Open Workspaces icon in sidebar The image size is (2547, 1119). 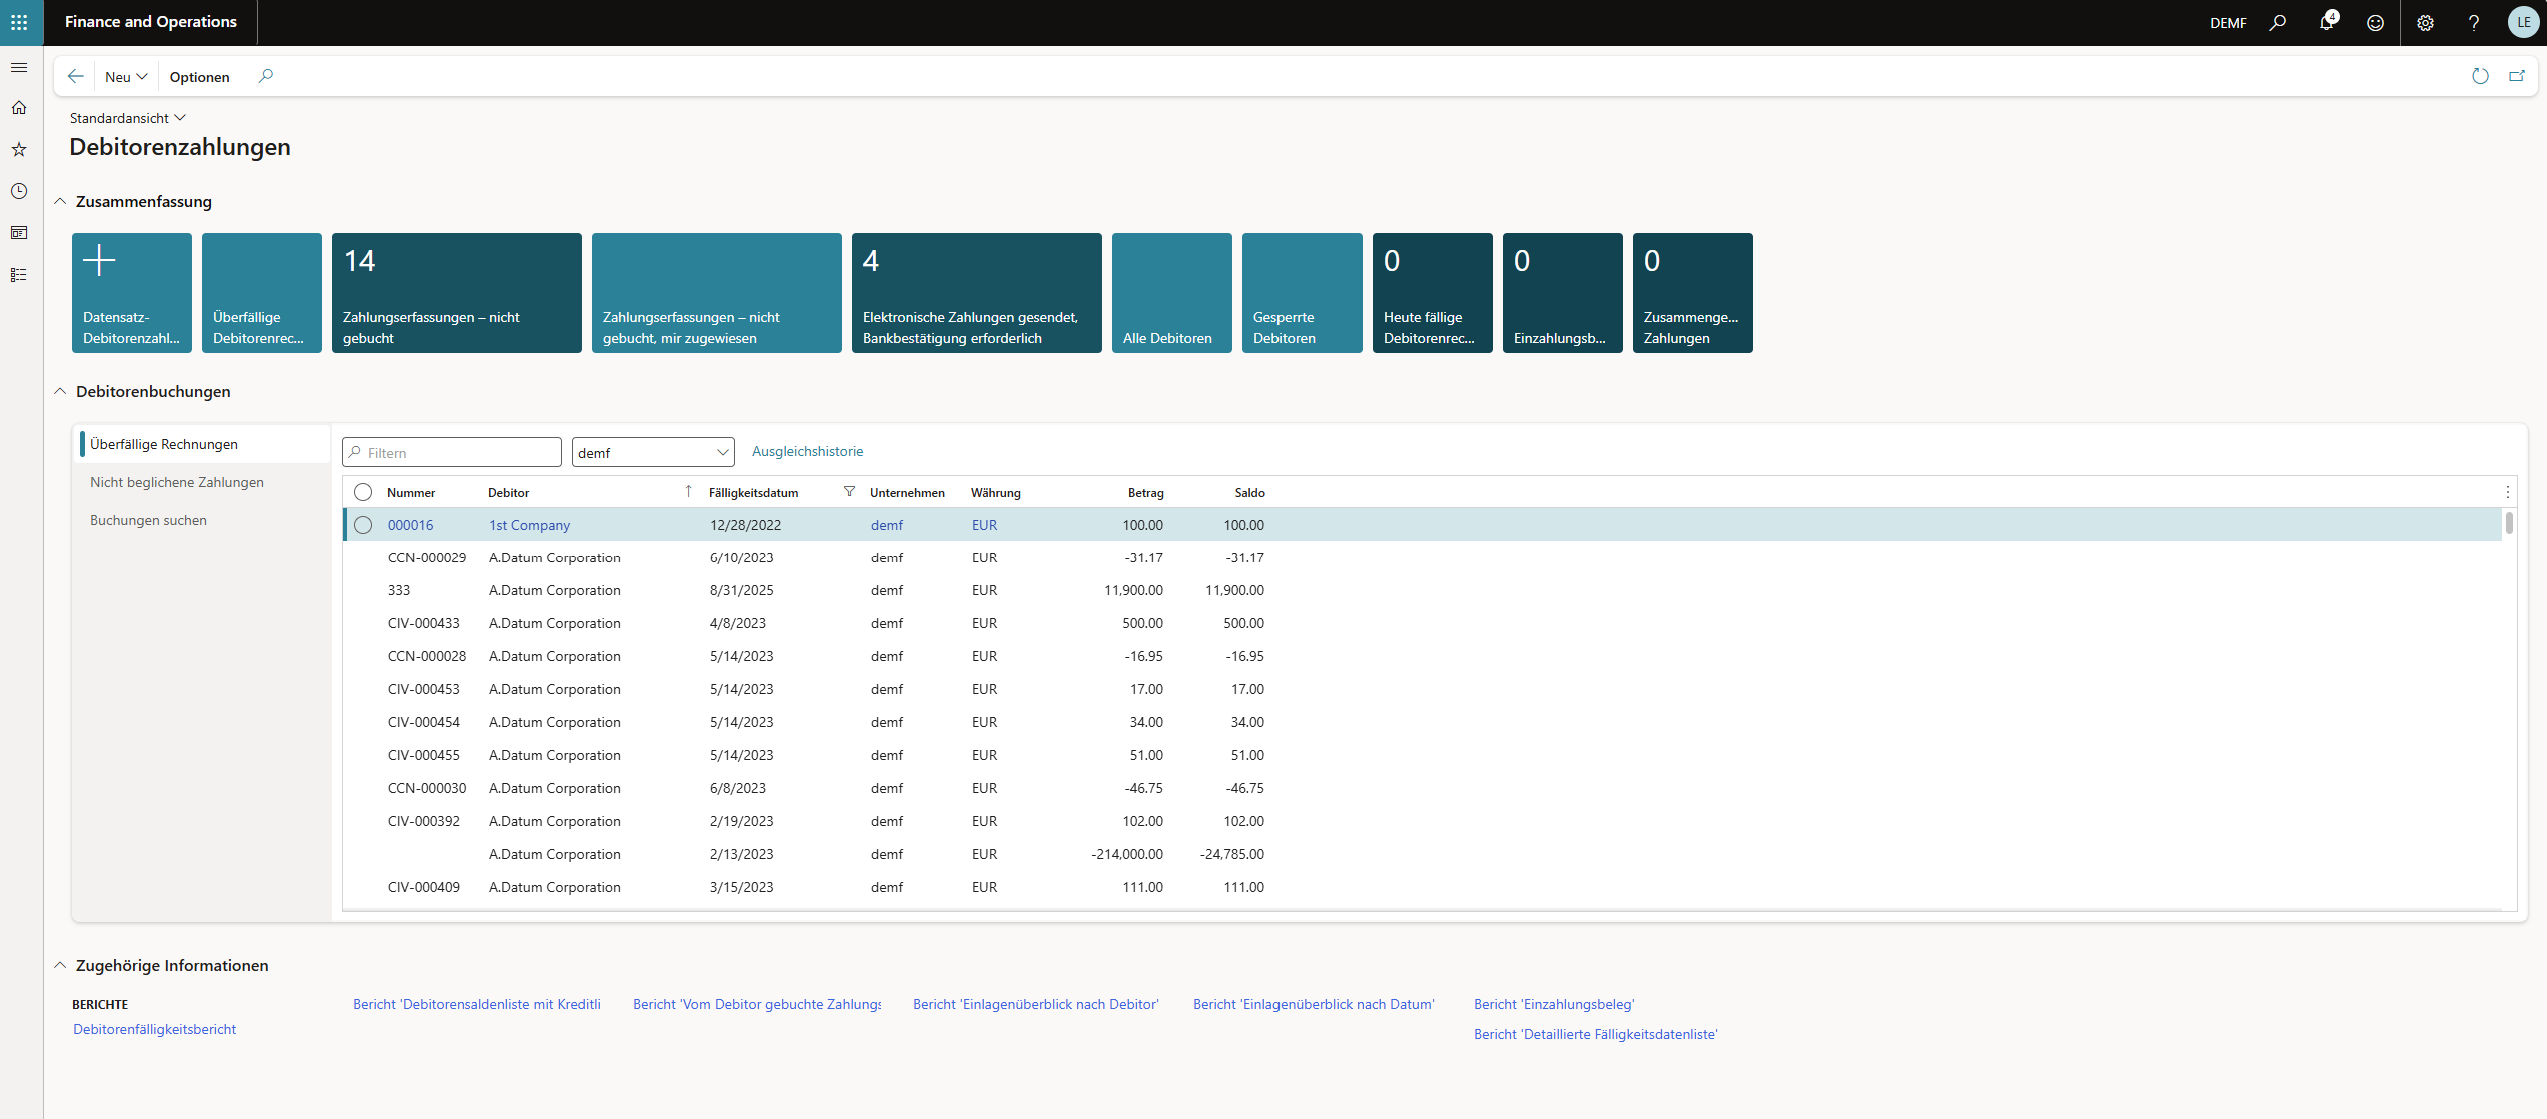[x=19, y=233]
